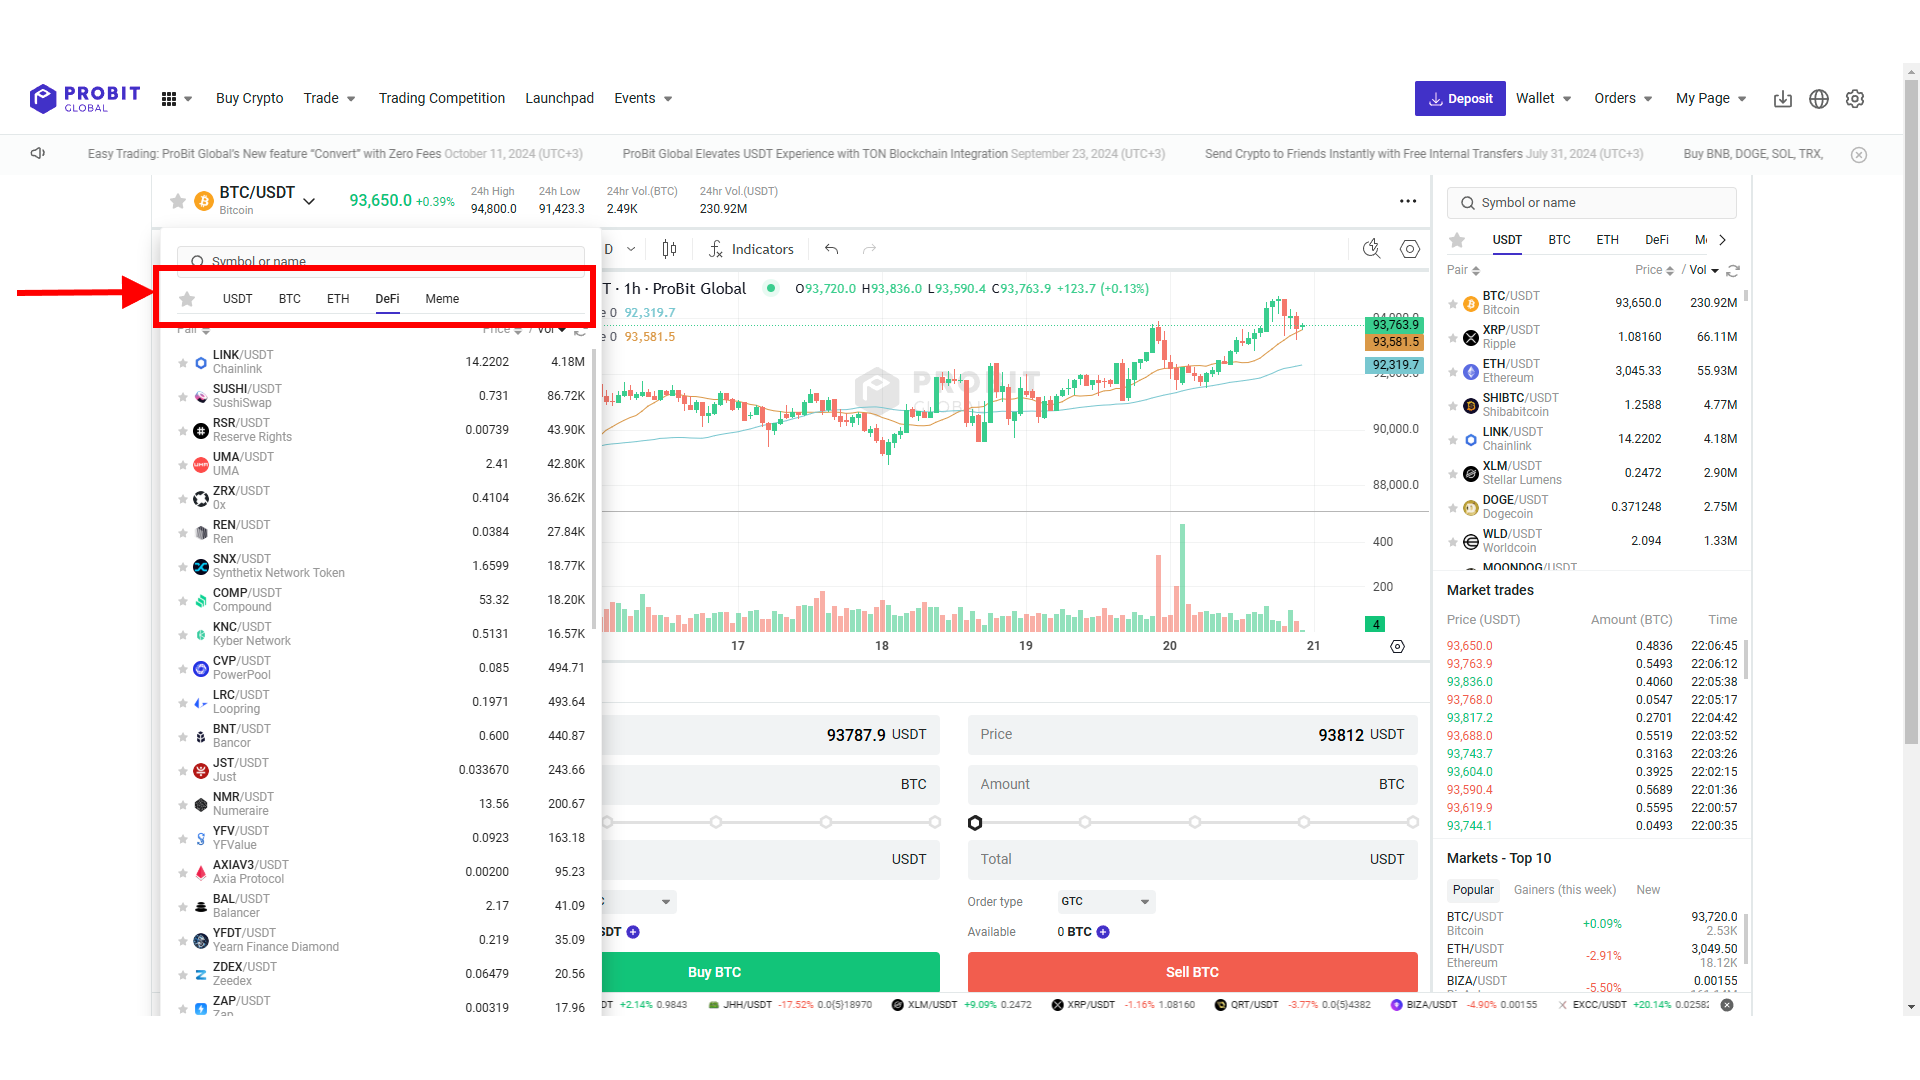
Task: Select Gainers (this week) in Markets Top 10
Action: click(x=1565, y=889)
